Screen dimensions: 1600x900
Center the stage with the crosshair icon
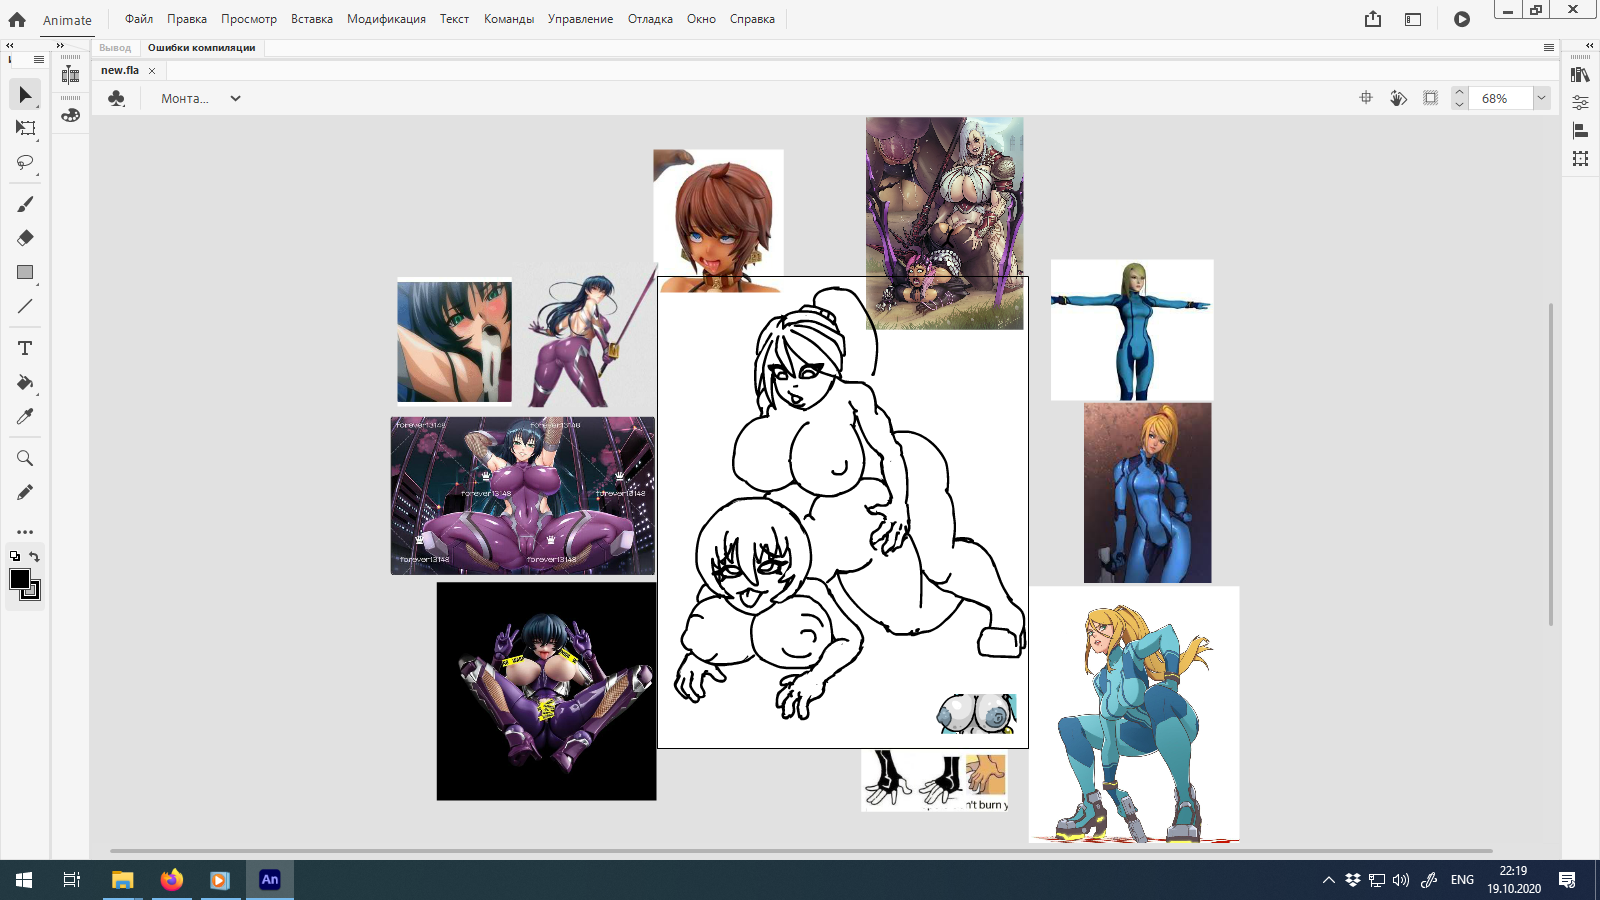point(1366,98)
